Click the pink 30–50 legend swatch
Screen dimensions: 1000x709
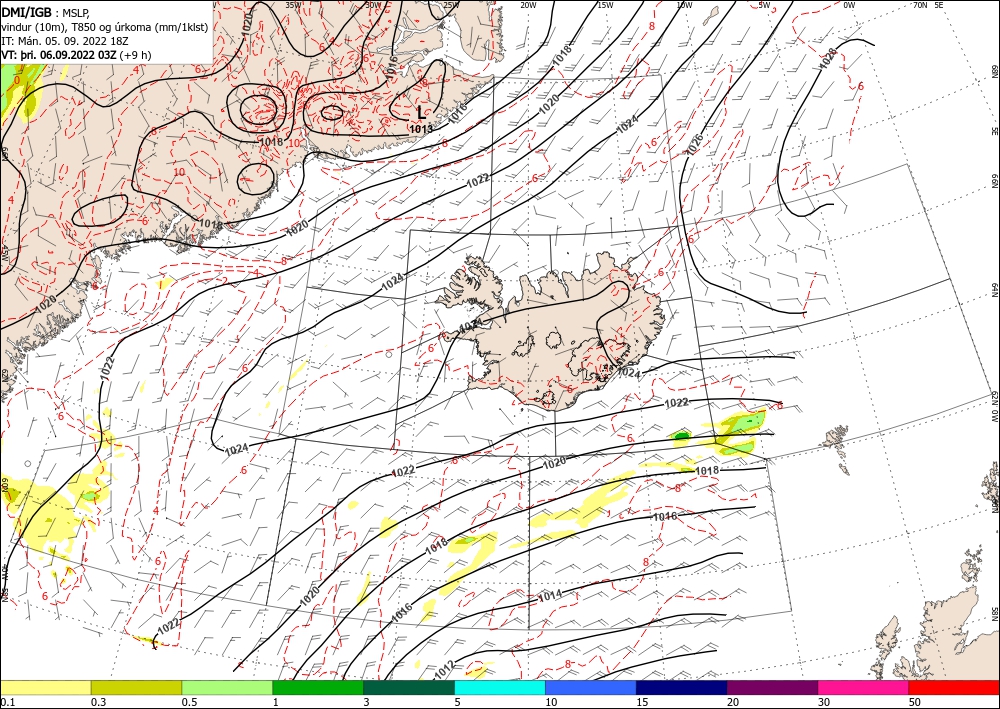[864, 687]
